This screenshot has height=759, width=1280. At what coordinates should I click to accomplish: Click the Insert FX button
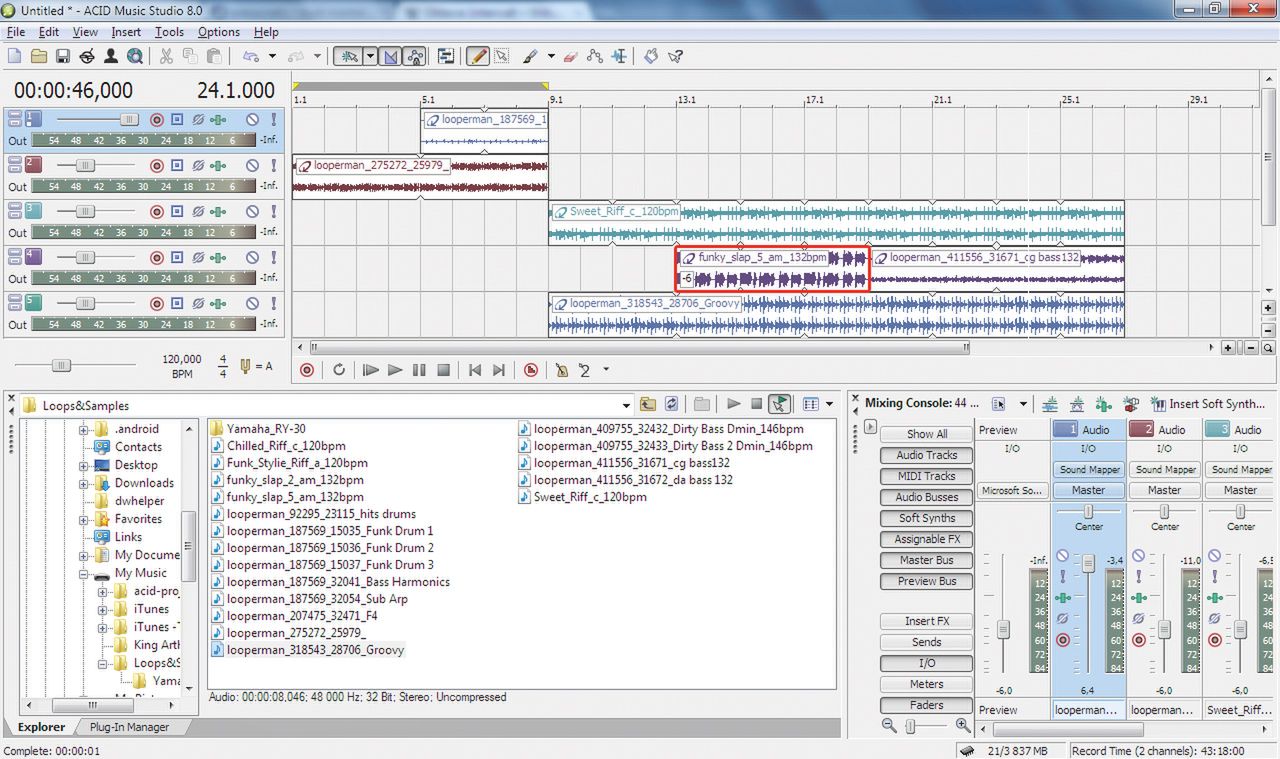coord(927,621)
